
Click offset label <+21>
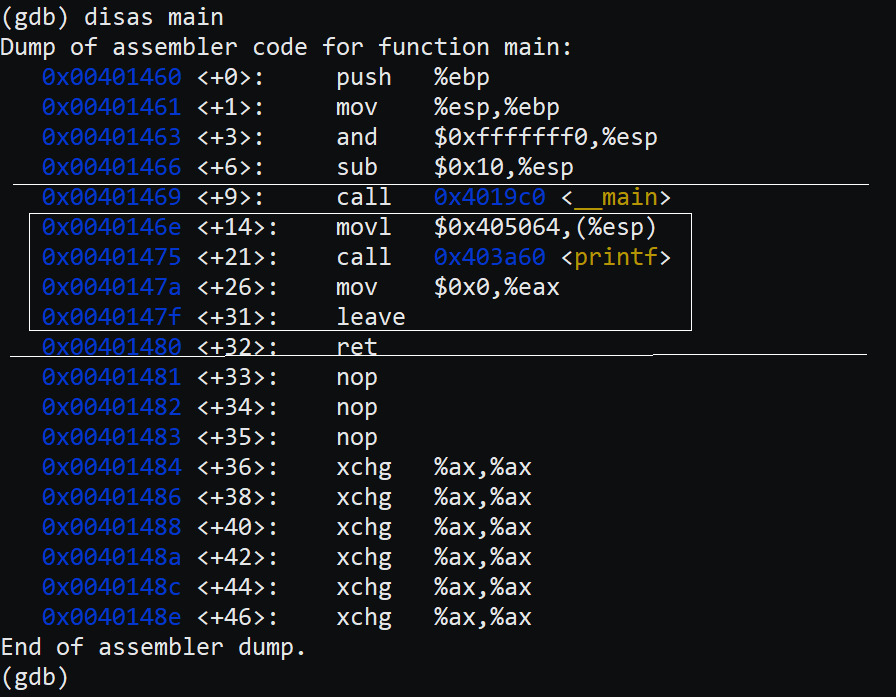click(x=238, y=257)
